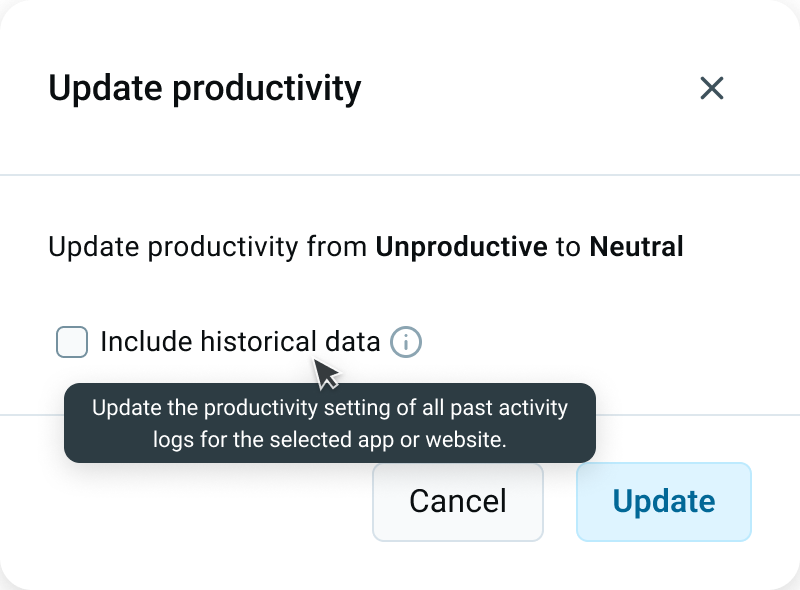The width and height of the screenshot is (800, 590).
Task: Click the dark tooltip about past activity logs
Action: (330, 423)
